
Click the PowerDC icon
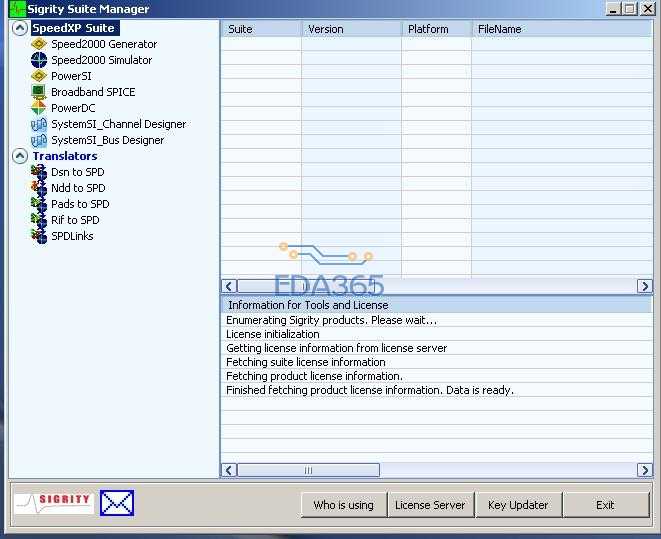[x=39, y=108]
